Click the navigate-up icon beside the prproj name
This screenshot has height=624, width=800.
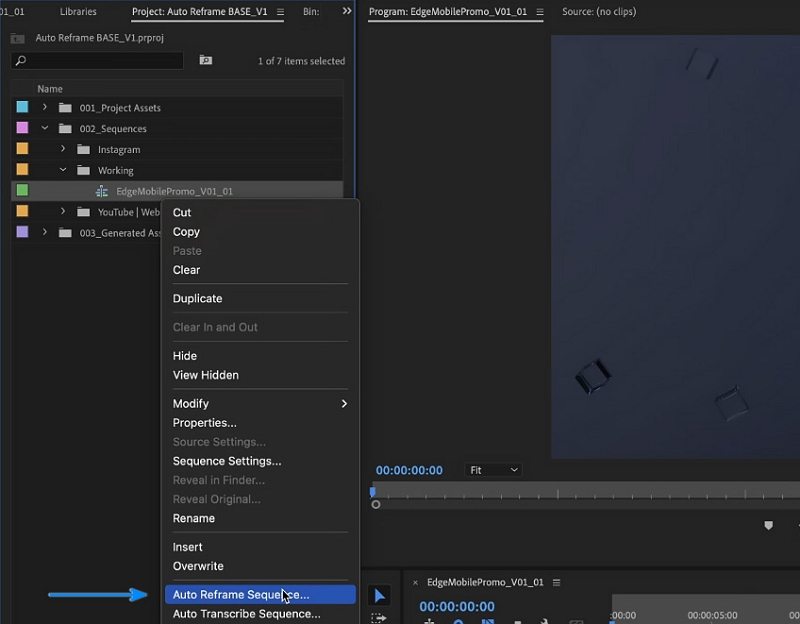15,37
